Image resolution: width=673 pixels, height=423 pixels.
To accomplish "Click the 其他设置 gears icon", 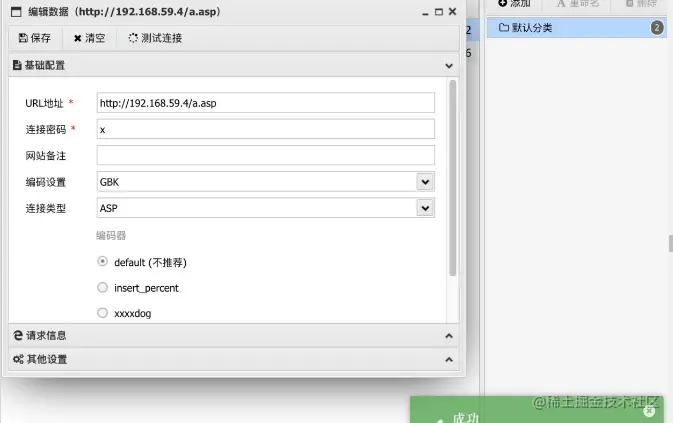I will [18, 359].
